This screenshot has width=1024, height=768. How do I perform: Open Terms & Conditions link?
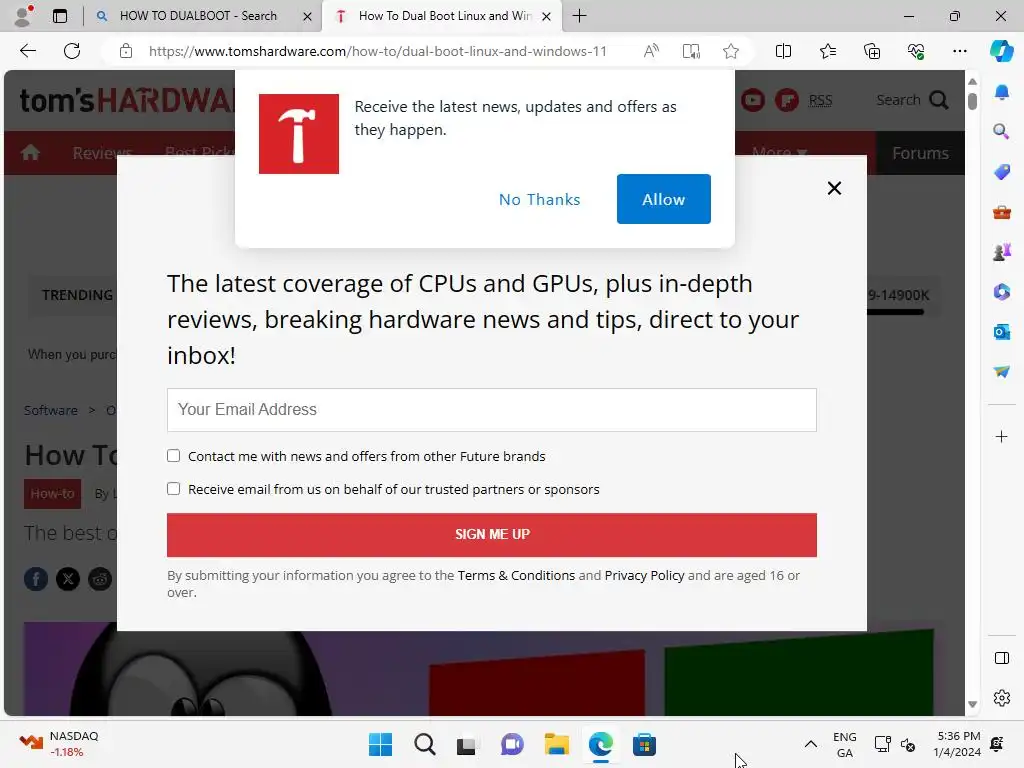tap(516, 575)
